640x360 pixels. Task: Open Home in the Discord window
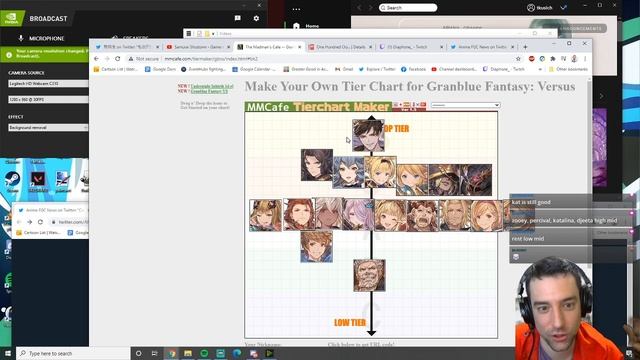click(x=307, y=26)
